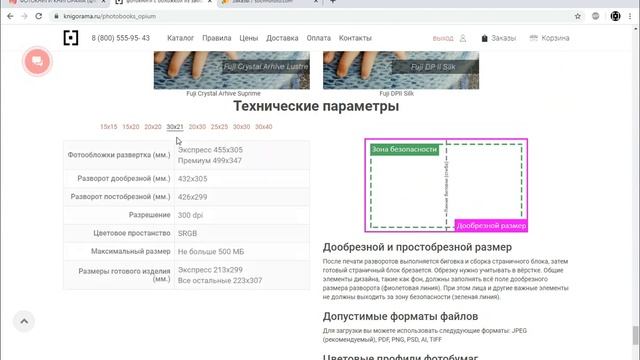Select the 15x15 size tab
Image resolution: width=640 pixels, height=360 pixels.
pyautogui.click(x=109, y=127)
